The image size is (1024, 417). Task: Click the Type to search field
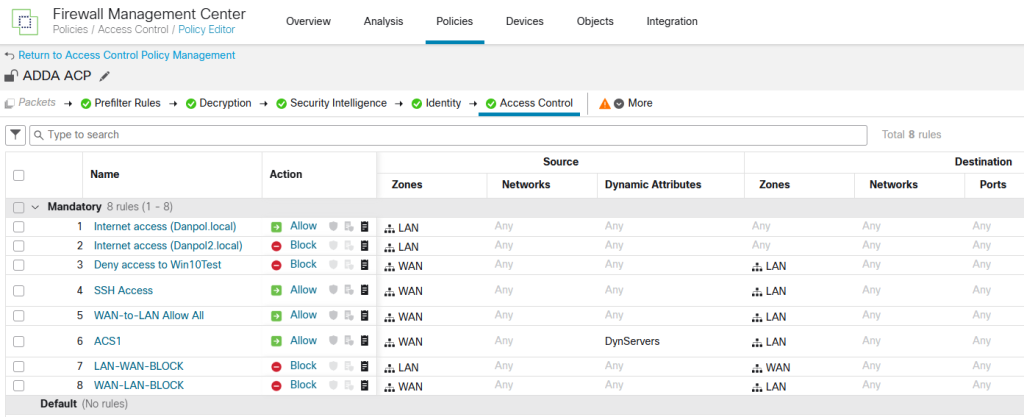point(448,135)
